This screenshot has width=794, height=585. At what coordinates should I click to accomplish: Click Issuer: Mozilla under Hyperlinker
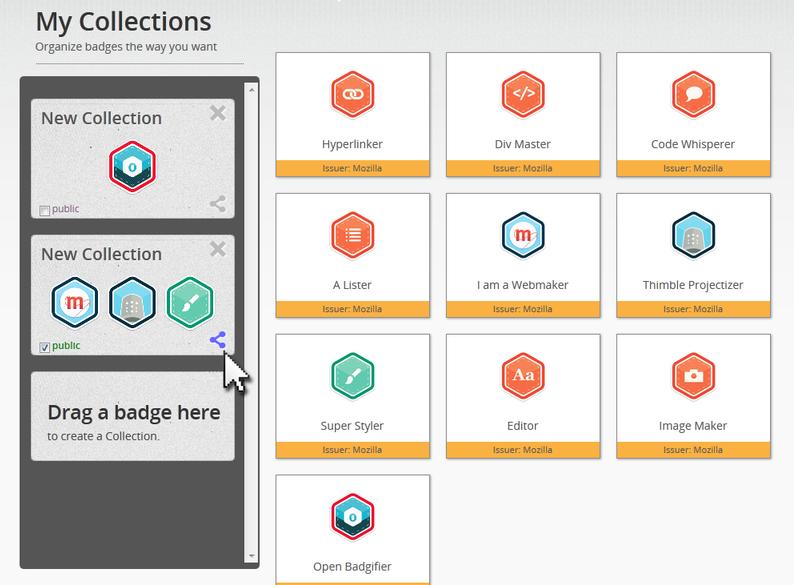pos(352,168)
